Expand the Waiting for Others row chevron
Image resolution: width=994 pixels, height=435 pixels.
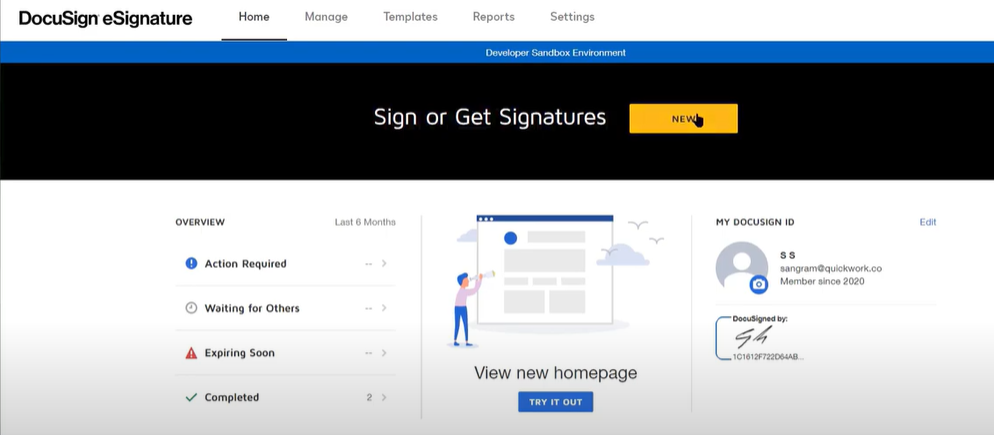(384, 308)
